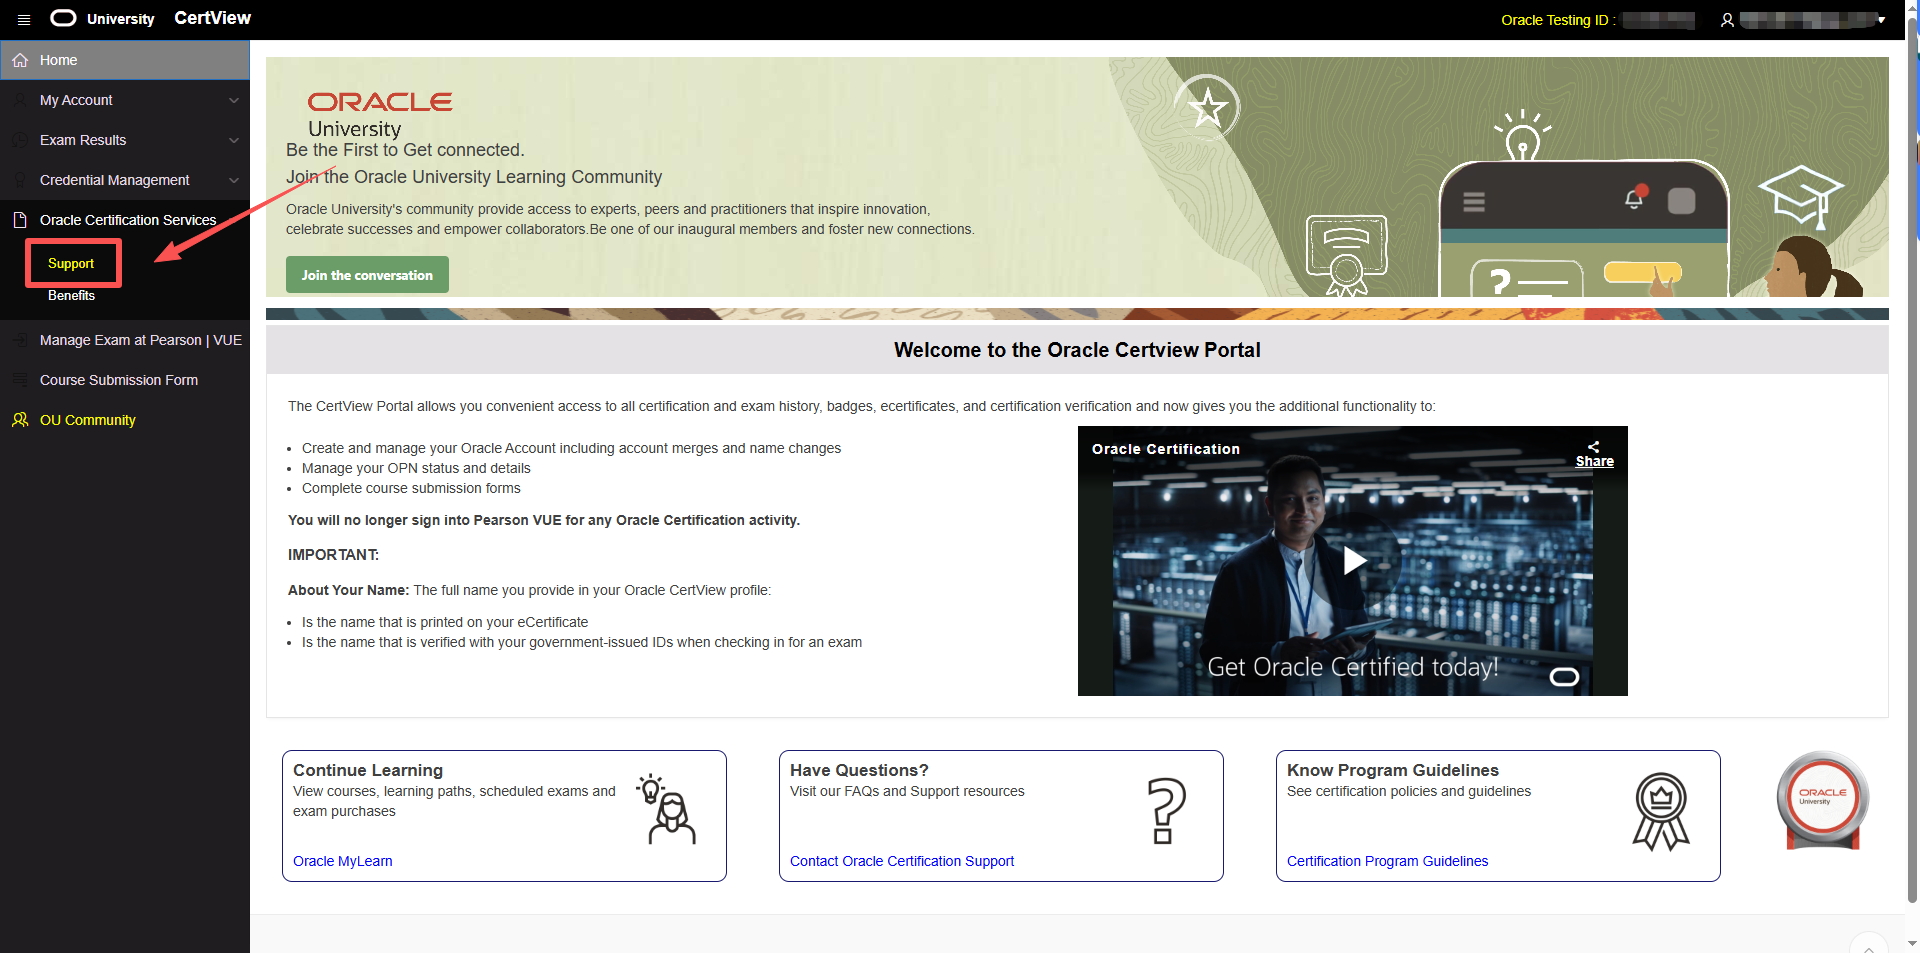This screenshot has width=1920, height=953.
Task: Click the Continue Learning card title
Action: [368, 770]
